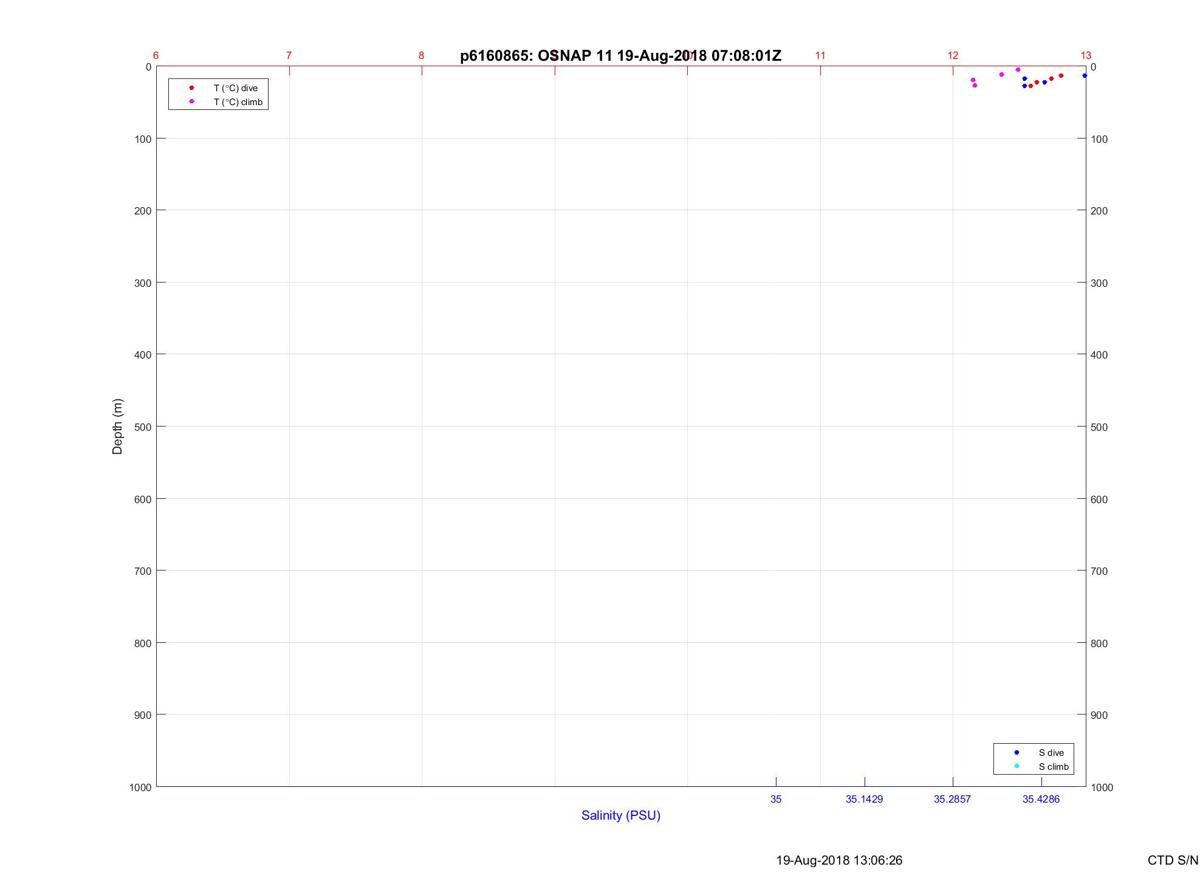Click salinity tick label 35
1200x885 pixels.
click(776, 799)
